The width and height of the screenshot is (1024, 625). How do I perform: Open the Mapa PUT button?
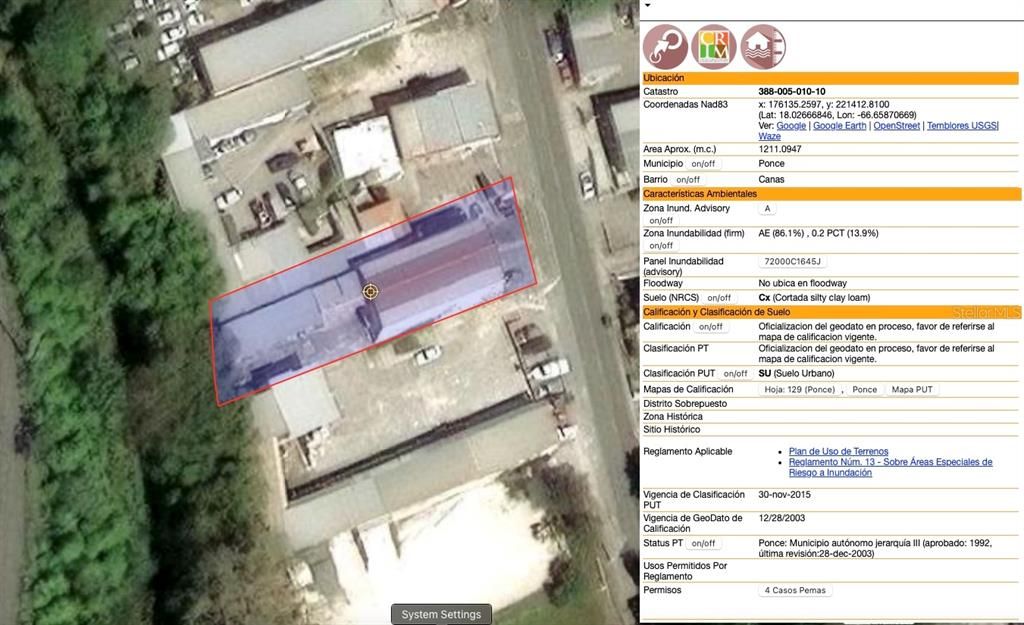pos(912,390)
